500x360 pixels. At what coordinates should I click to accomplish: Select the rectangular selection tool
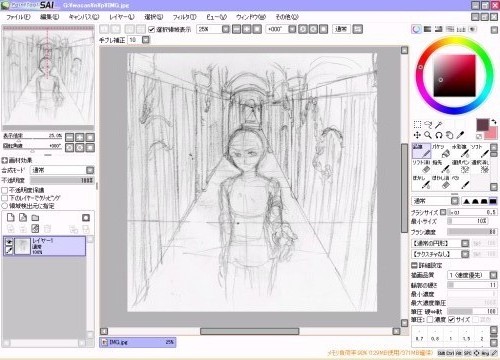tap(417, 124)
